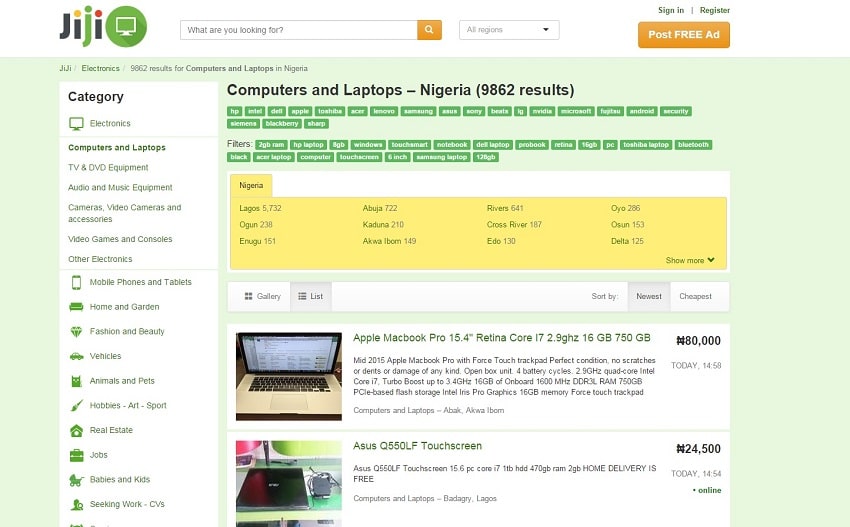Filter by Enugu 151 region
This screenshot has width=850, height=527.
point(257,241)
